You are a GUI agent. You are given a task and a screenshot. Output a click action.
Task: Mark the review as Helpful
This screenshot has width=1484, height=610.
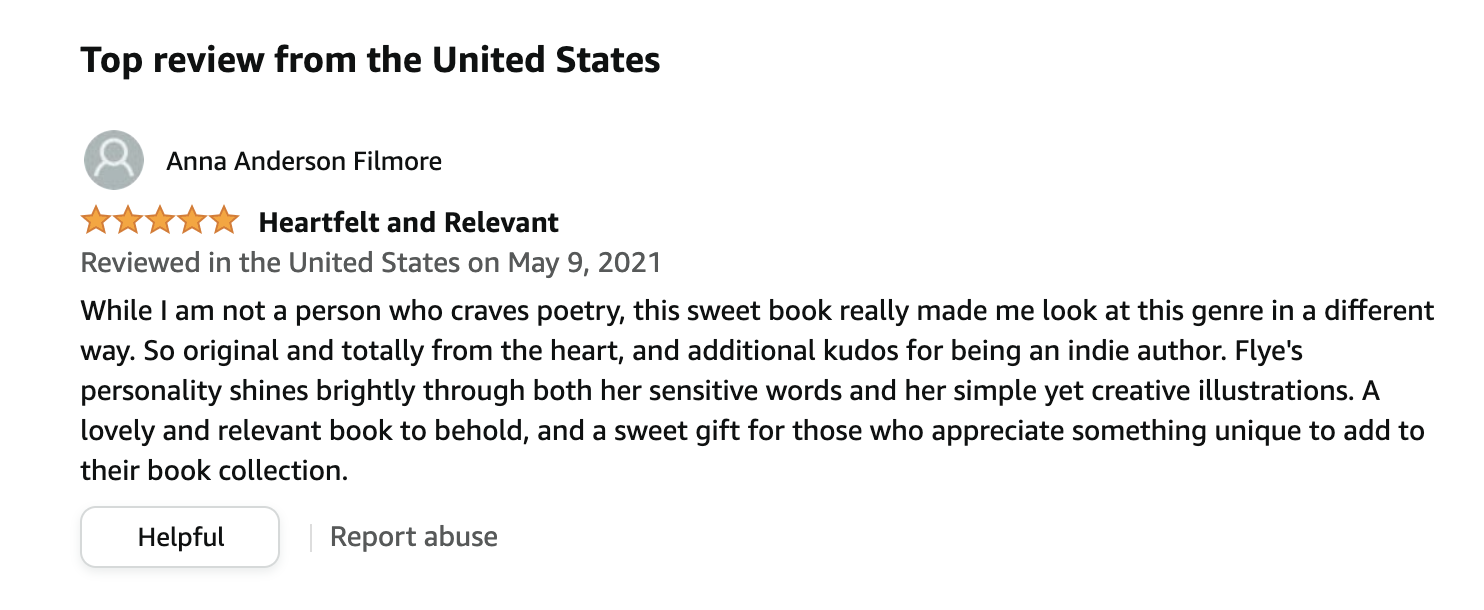tap(180, 537)
